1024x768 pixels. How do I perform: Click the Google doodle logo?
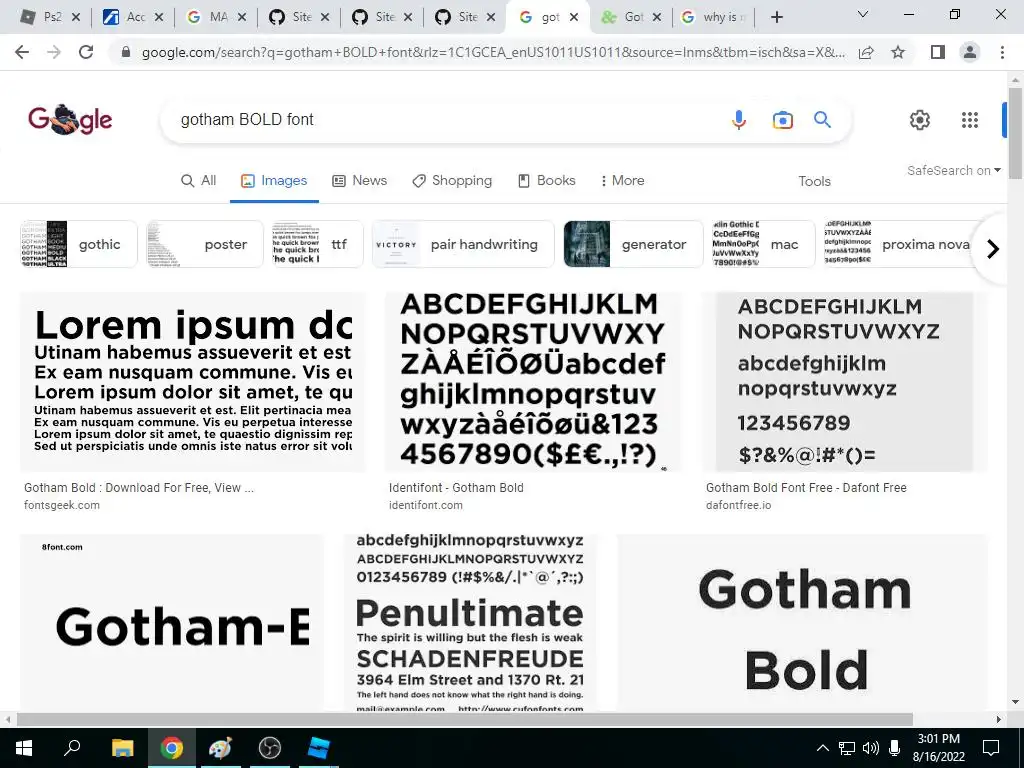[x=70, y=120]
